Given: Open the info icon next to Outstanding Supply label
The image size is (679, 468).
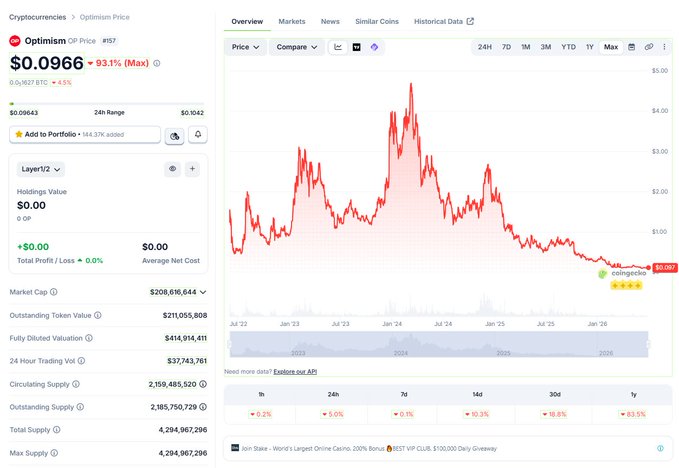Looking at the screenshot, I should (80, 407).
